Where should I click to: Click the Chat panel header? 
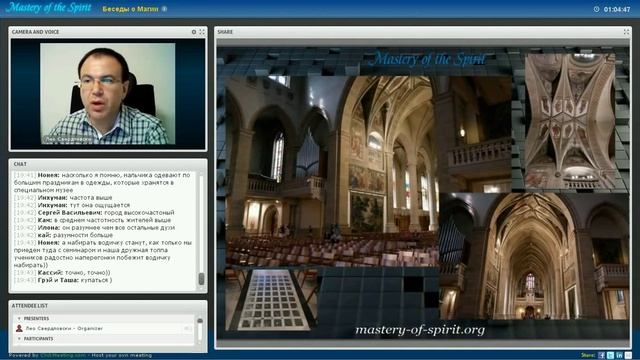point(108,164)
